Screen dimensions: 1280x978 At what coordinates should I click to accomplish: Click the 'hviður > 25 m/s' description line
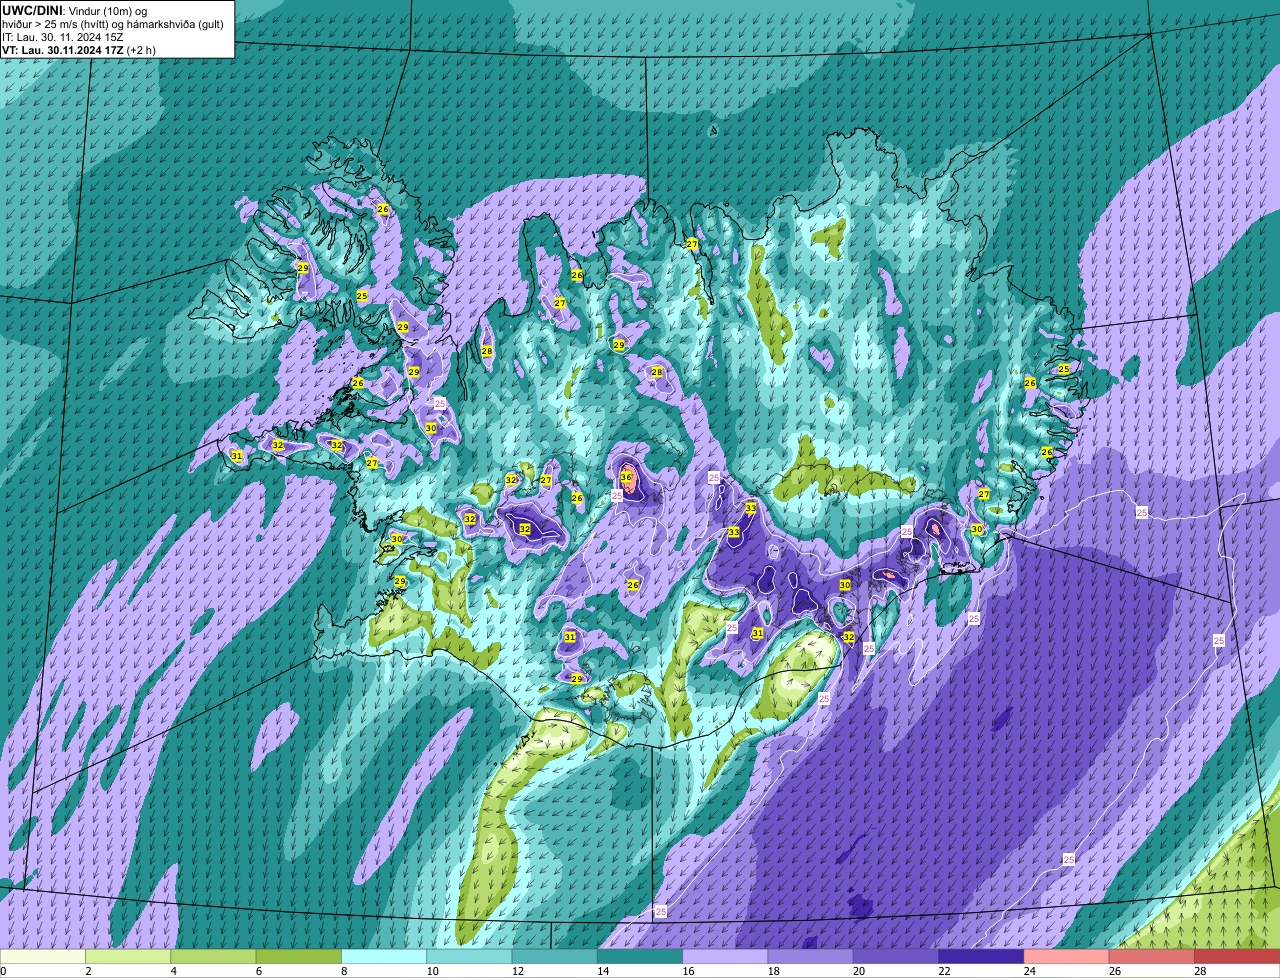point(113,24)
